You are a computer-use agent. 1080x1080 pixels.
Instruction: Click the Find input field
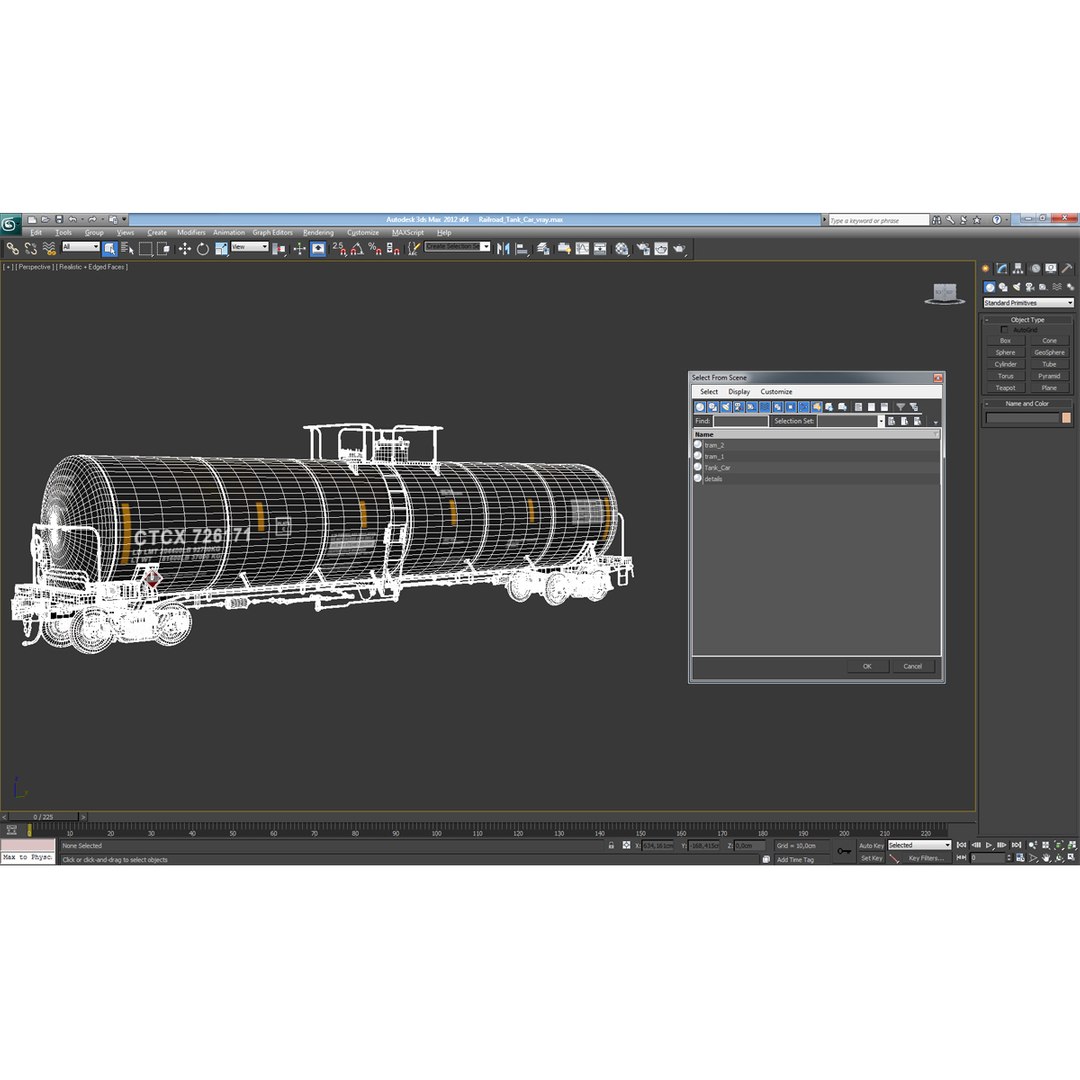(x=740, y=421)
